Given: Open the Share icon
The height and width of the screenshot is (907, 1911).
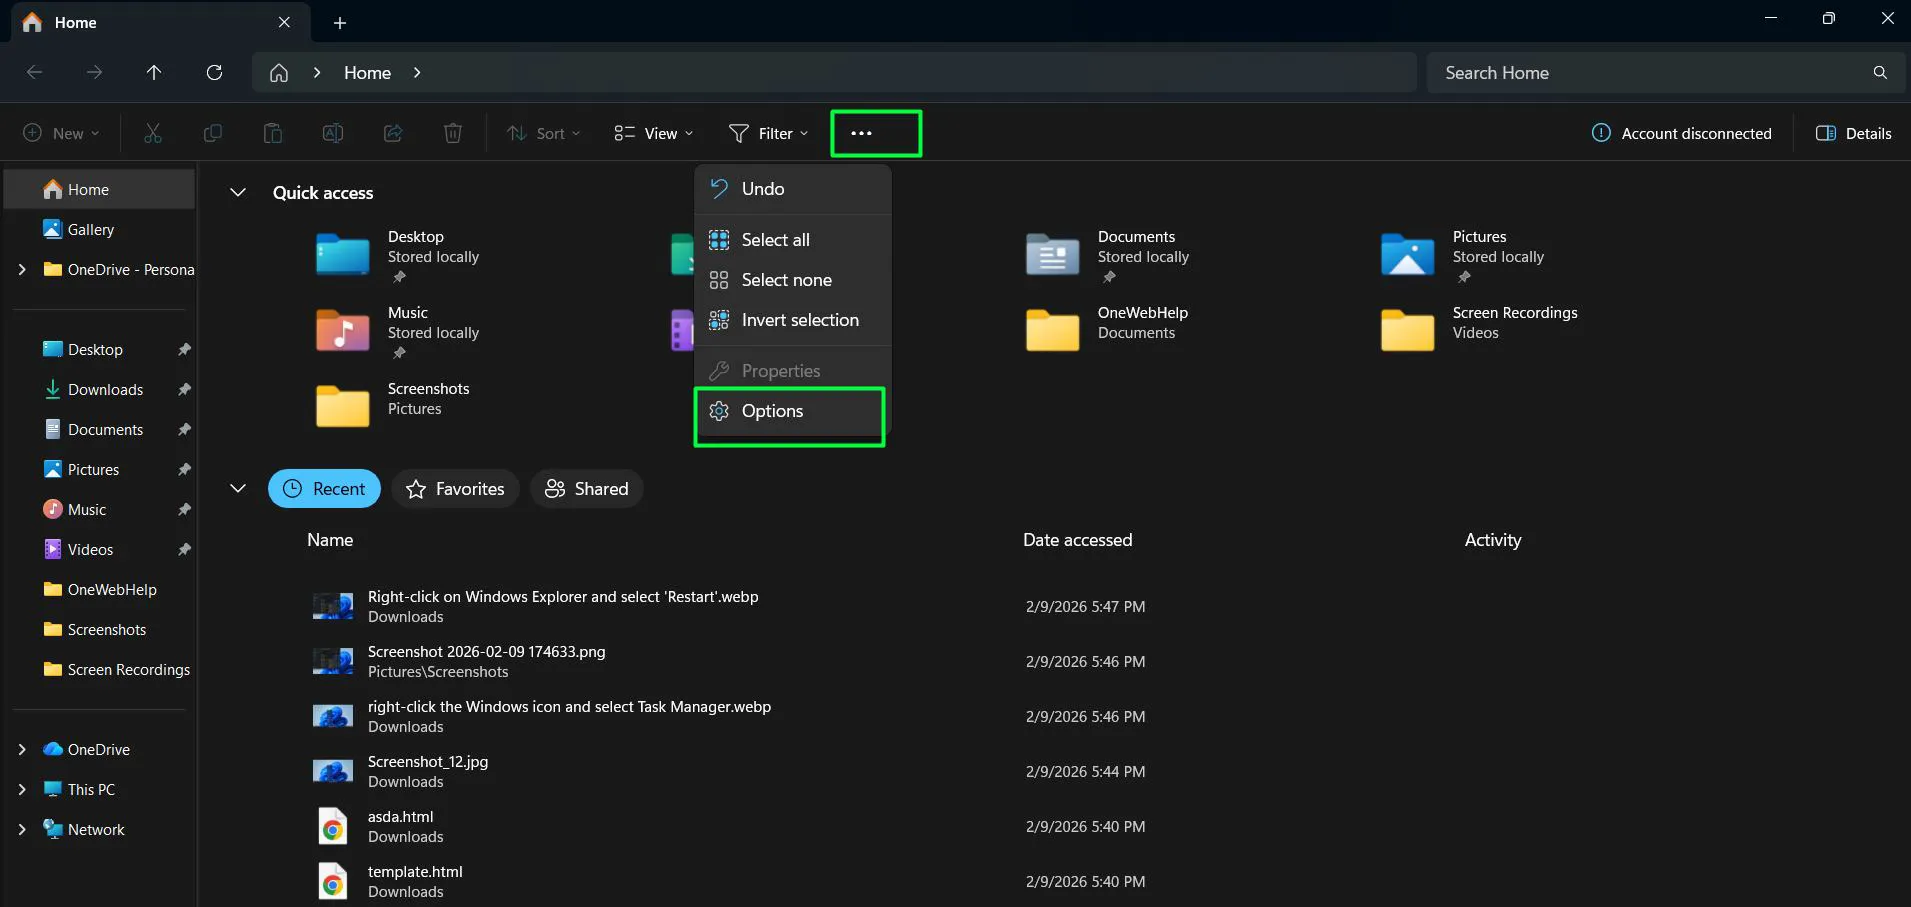Looking at the screenshot, I should click(x=392, y=132).
